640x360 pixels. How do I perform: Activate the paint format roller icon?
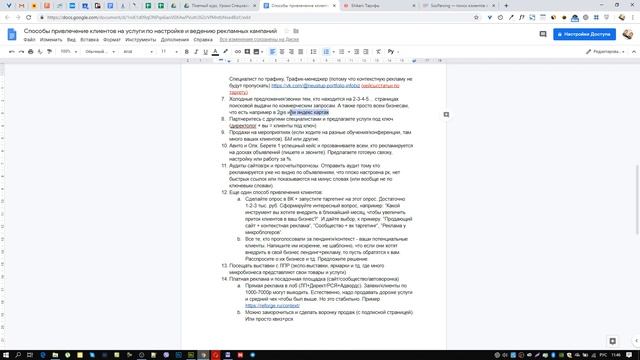coord(49,52)
